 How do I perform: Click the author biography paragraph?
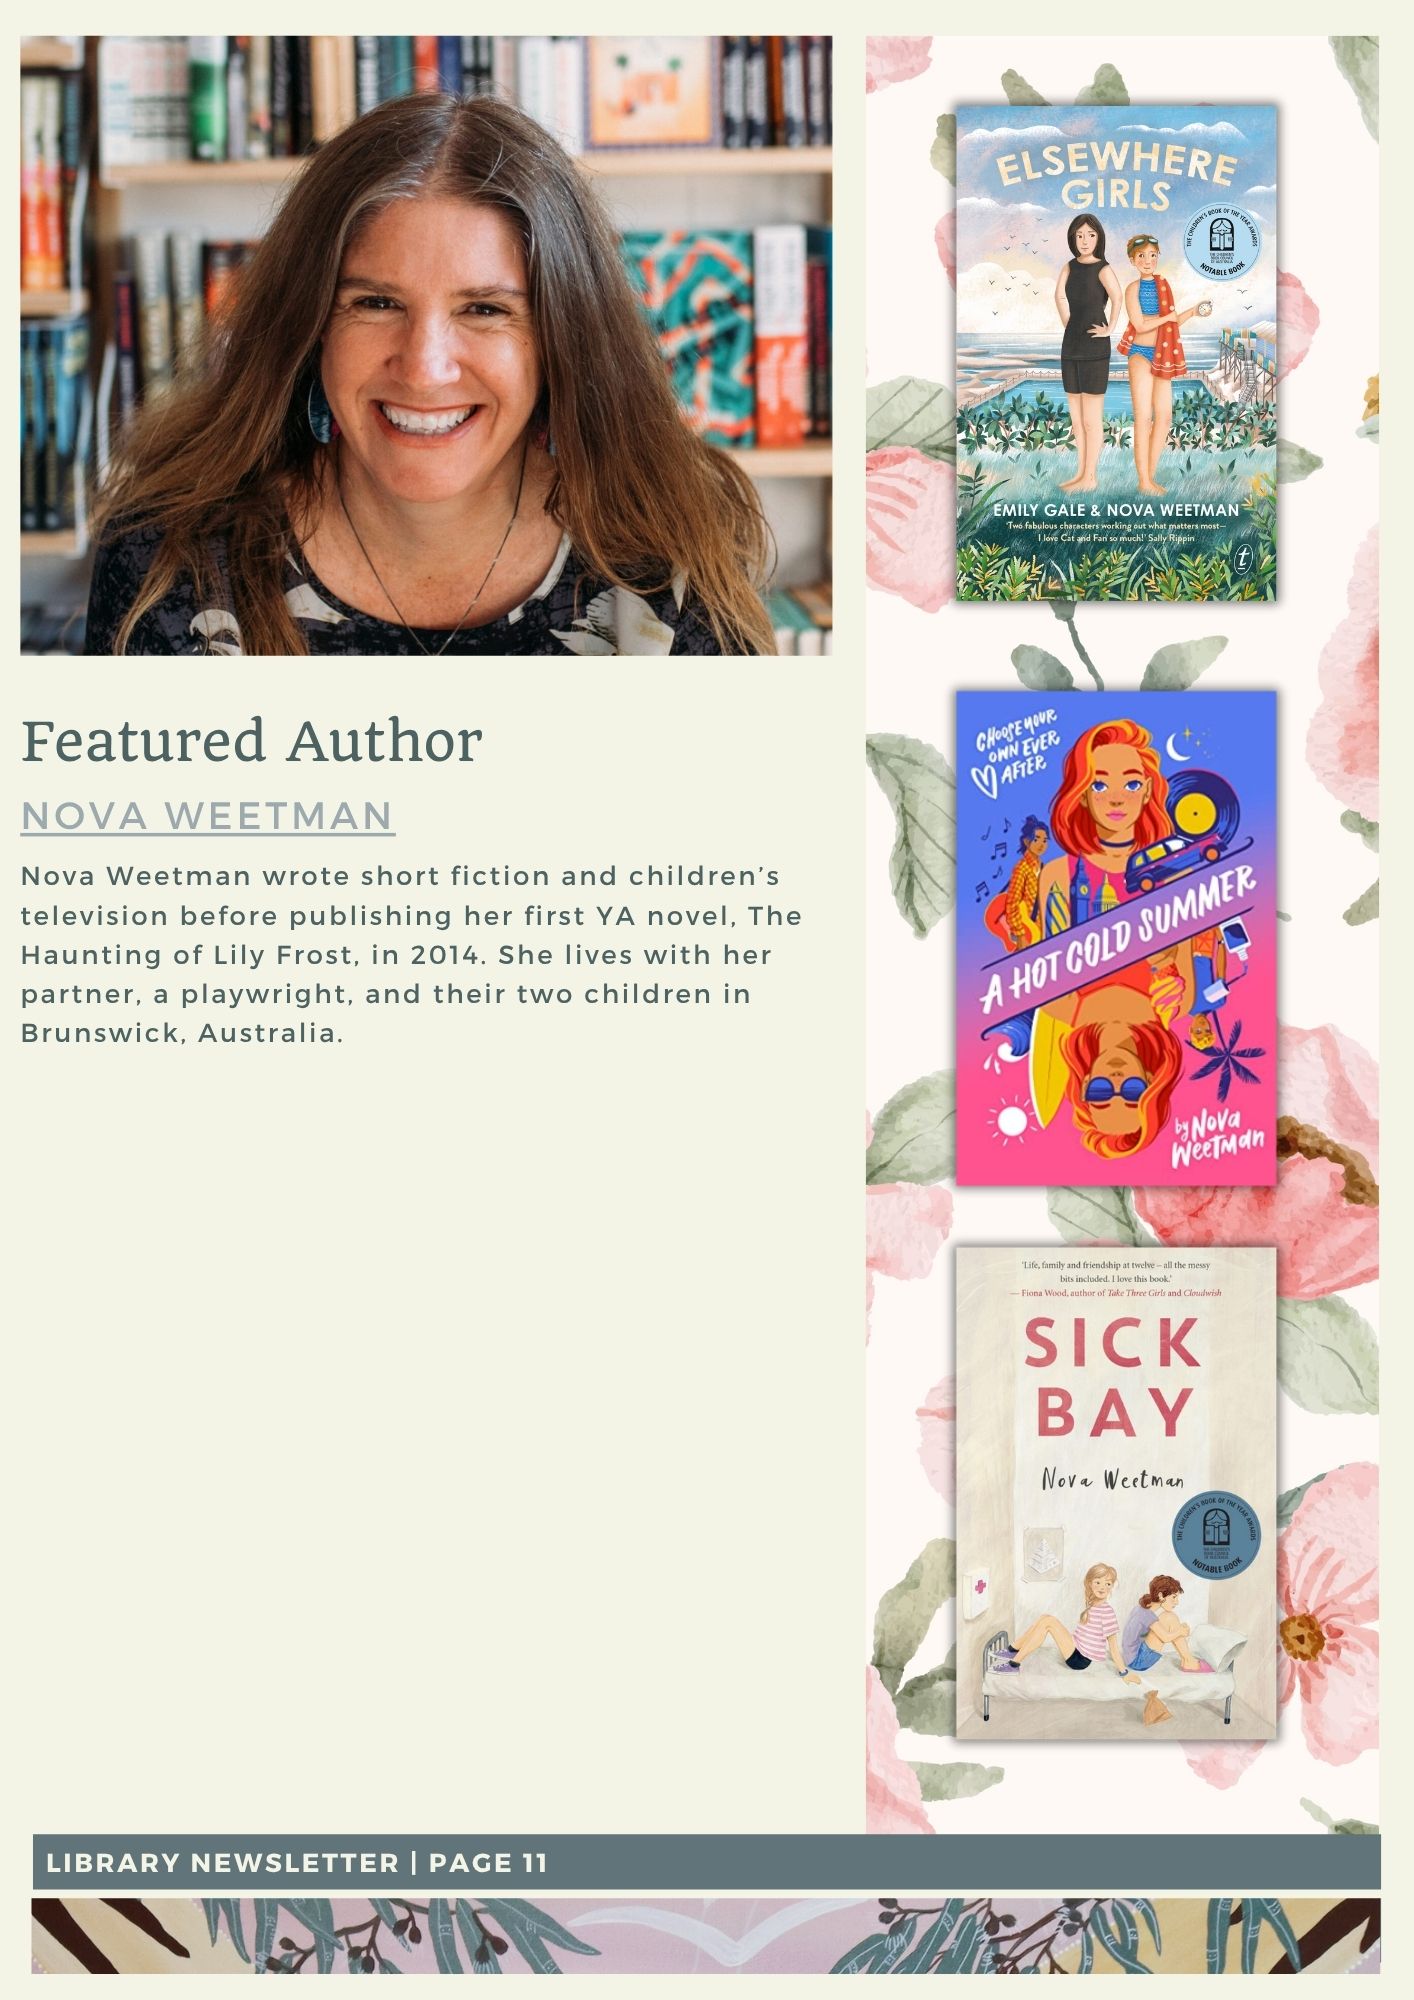pos(411,954)
